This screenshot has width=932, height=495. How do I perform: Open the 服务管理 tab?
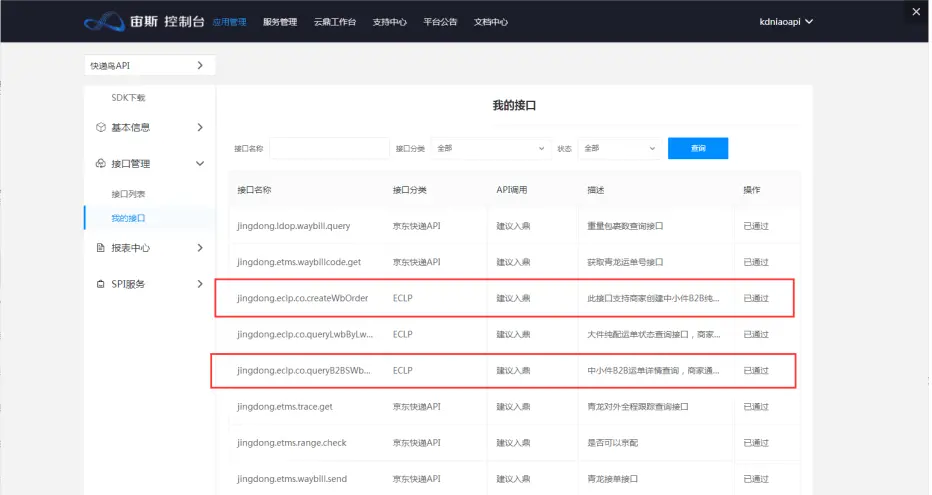click(280, 22)
